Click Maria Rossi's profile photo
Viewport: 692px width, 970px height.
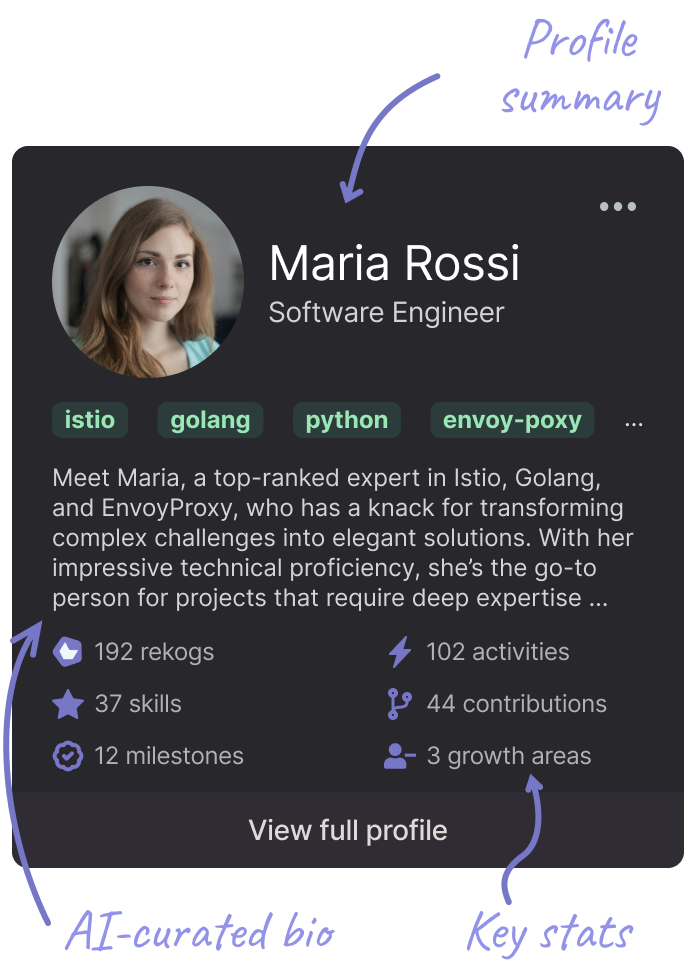147,282
